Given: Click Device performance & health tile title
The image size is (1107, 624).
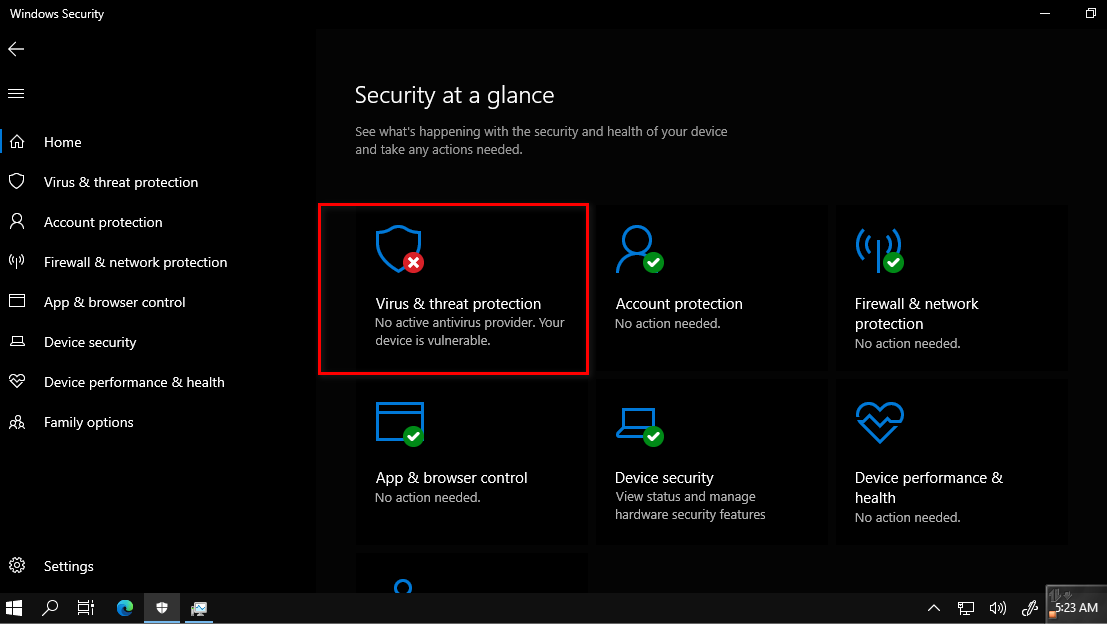Looking at the screenshot, I should pyautogui.click(x=928, y=488).
